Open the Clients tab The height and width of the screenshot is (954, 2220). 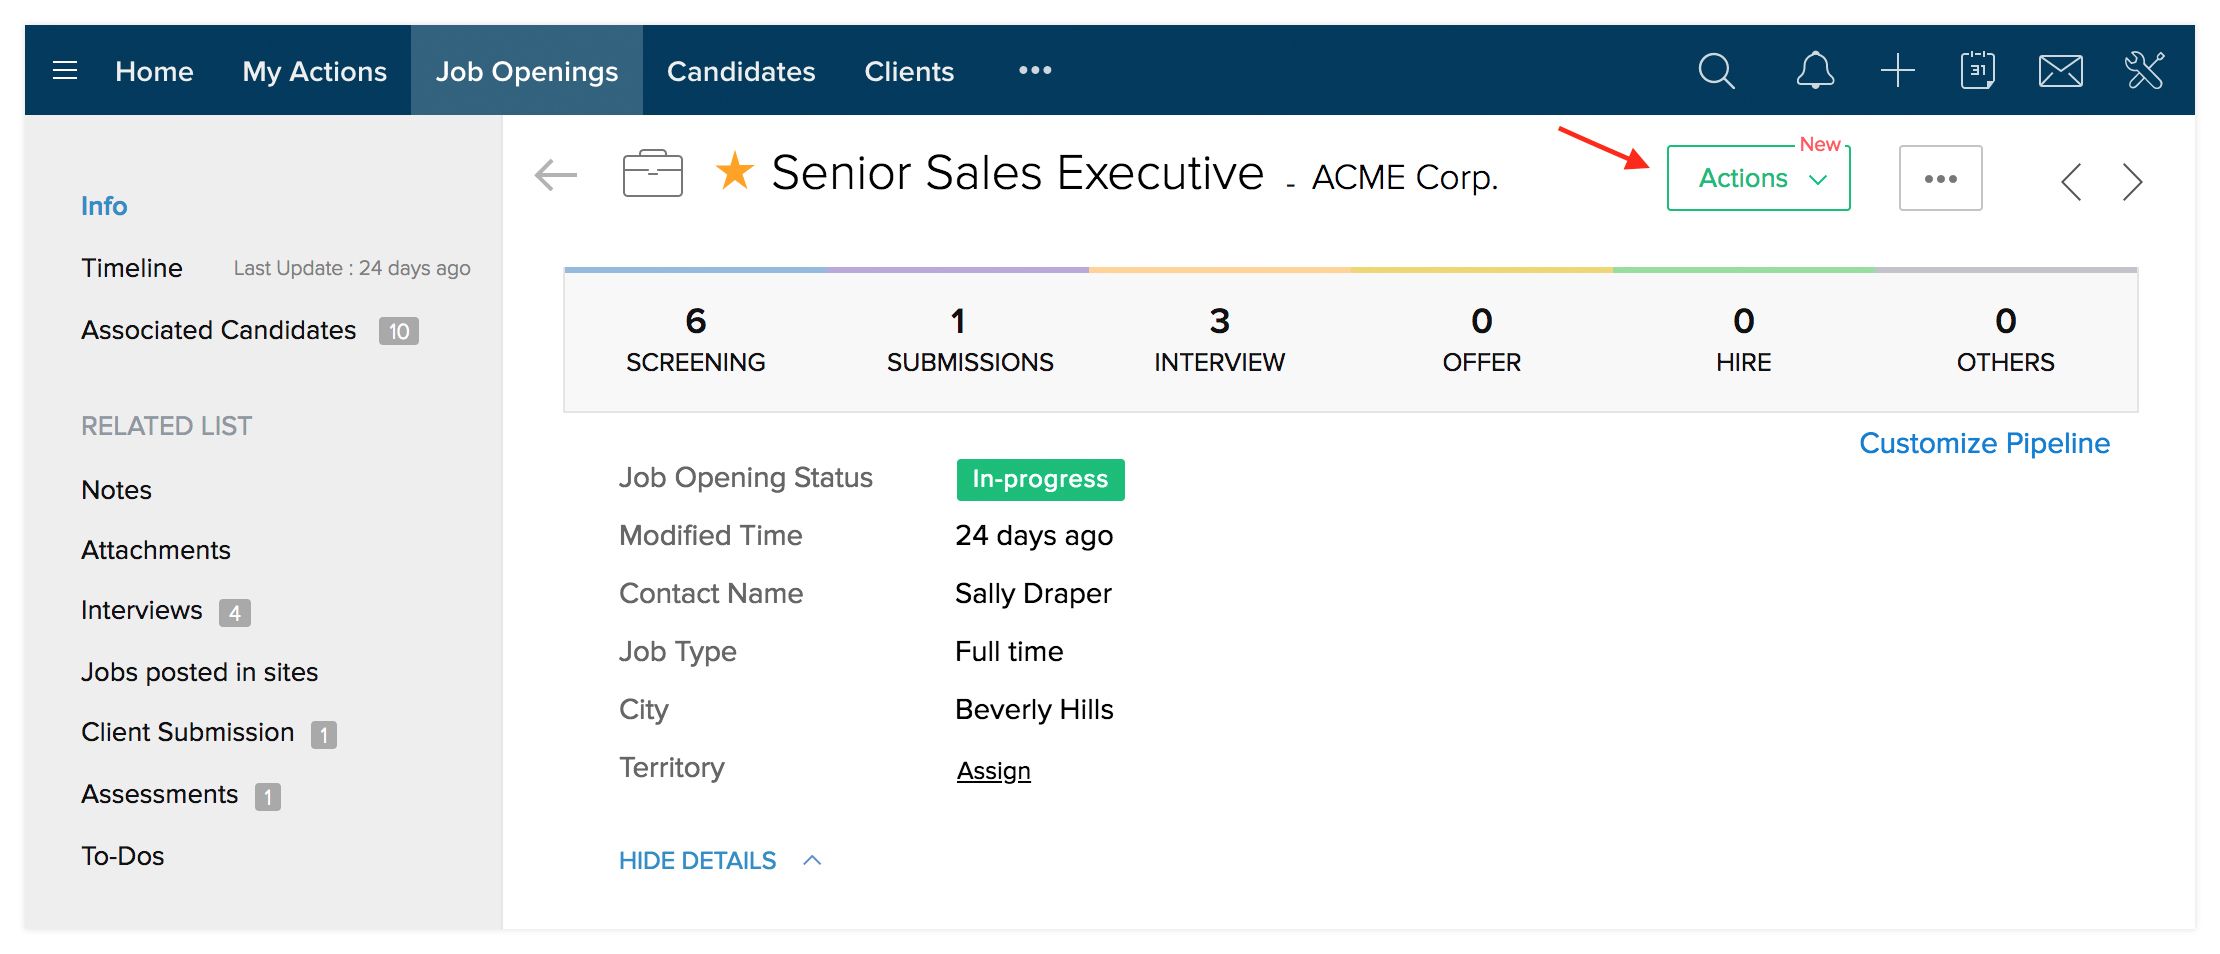tap(909, 72)
